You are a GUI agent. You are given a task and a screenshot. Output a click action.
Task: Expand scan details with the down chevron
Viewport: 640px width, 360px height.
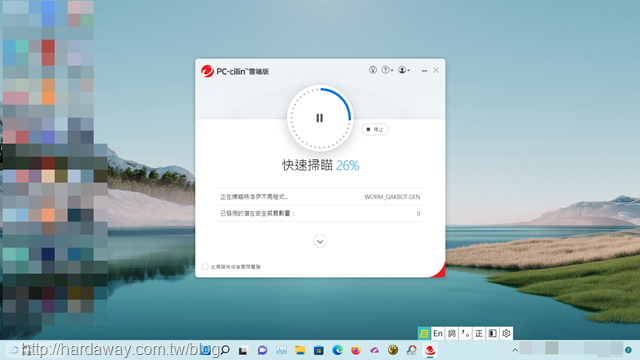[320, 241]
